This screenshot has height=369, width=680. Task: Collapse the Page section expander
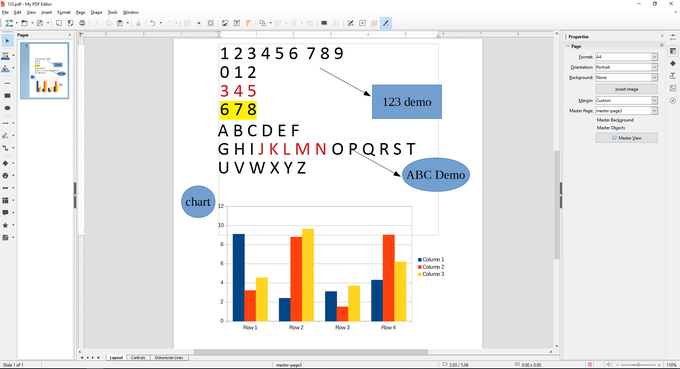pos(568,46)
